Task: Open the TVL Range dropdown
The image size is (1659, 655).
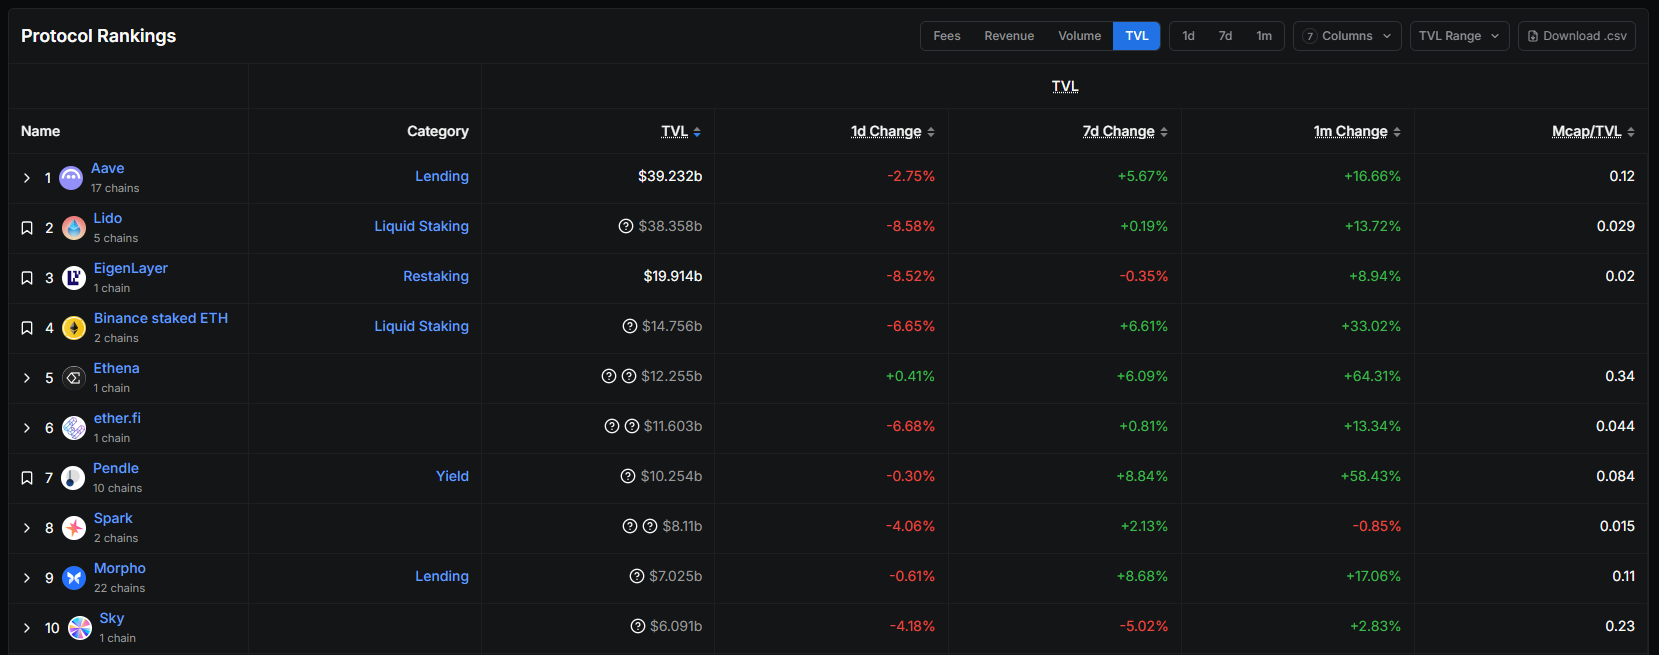Action: click(1459, 36)
